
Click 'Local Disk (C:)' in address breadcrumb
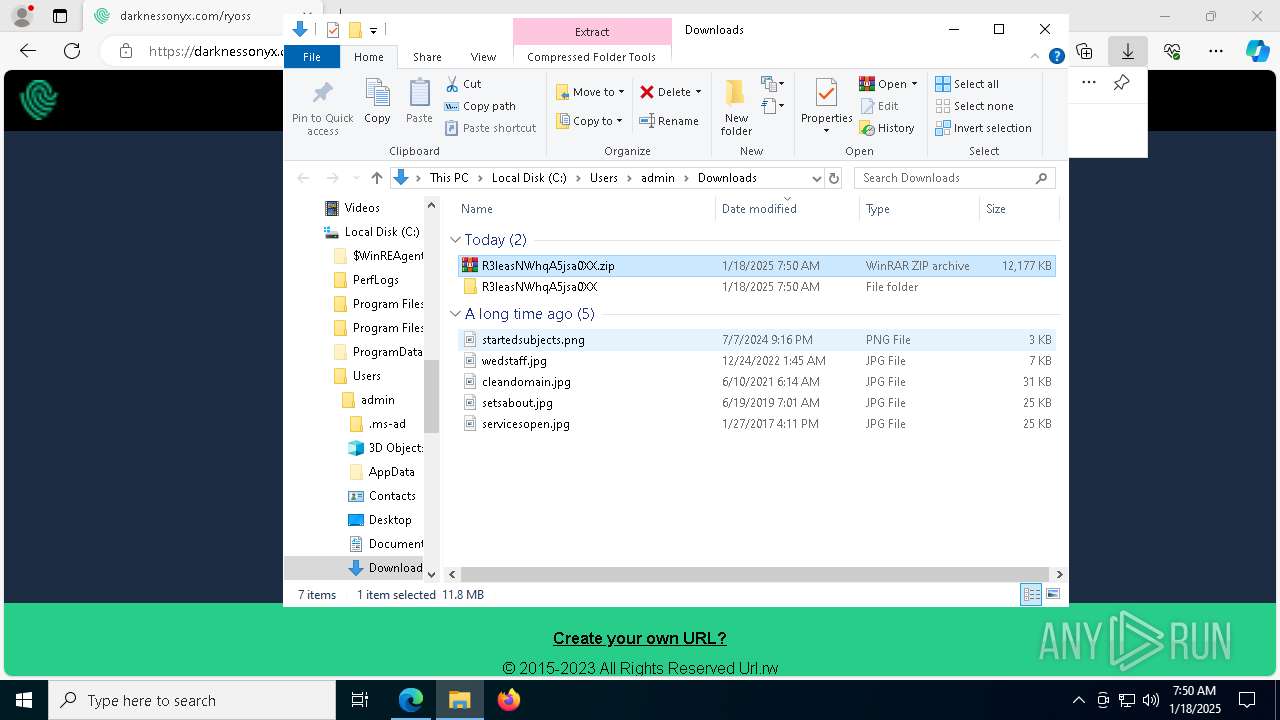click(x=529, y=178)
